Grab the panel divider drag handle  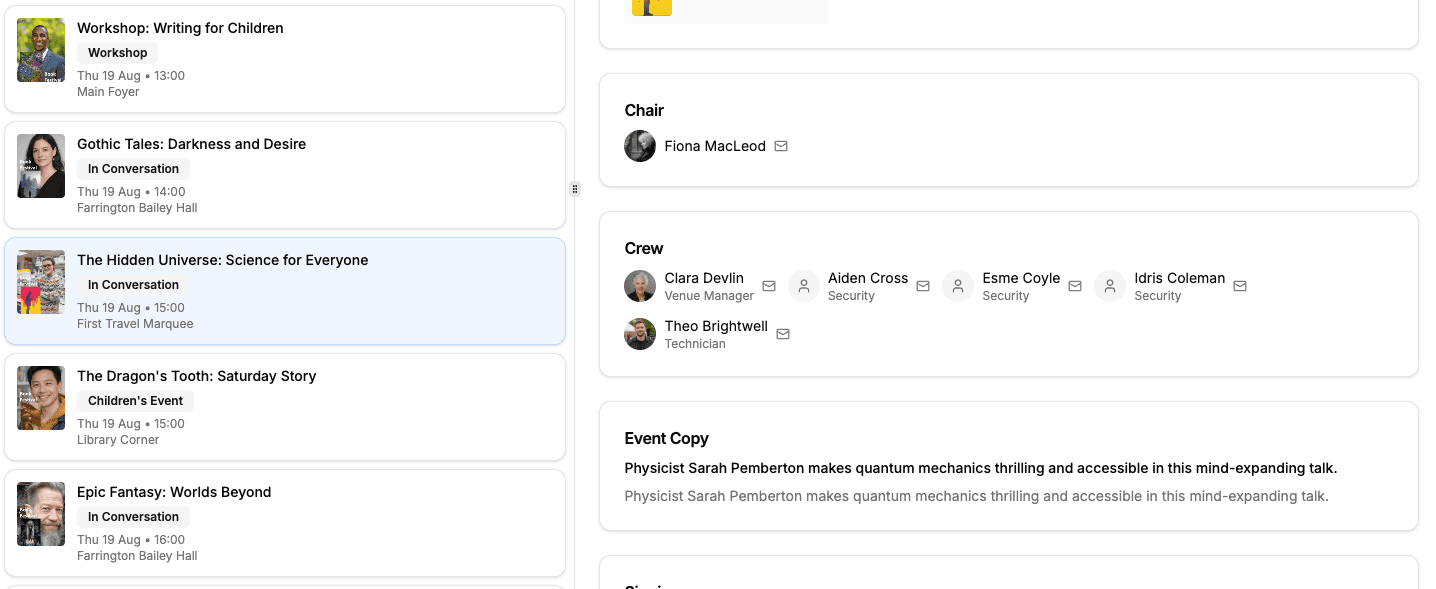(x=574, y=189)
